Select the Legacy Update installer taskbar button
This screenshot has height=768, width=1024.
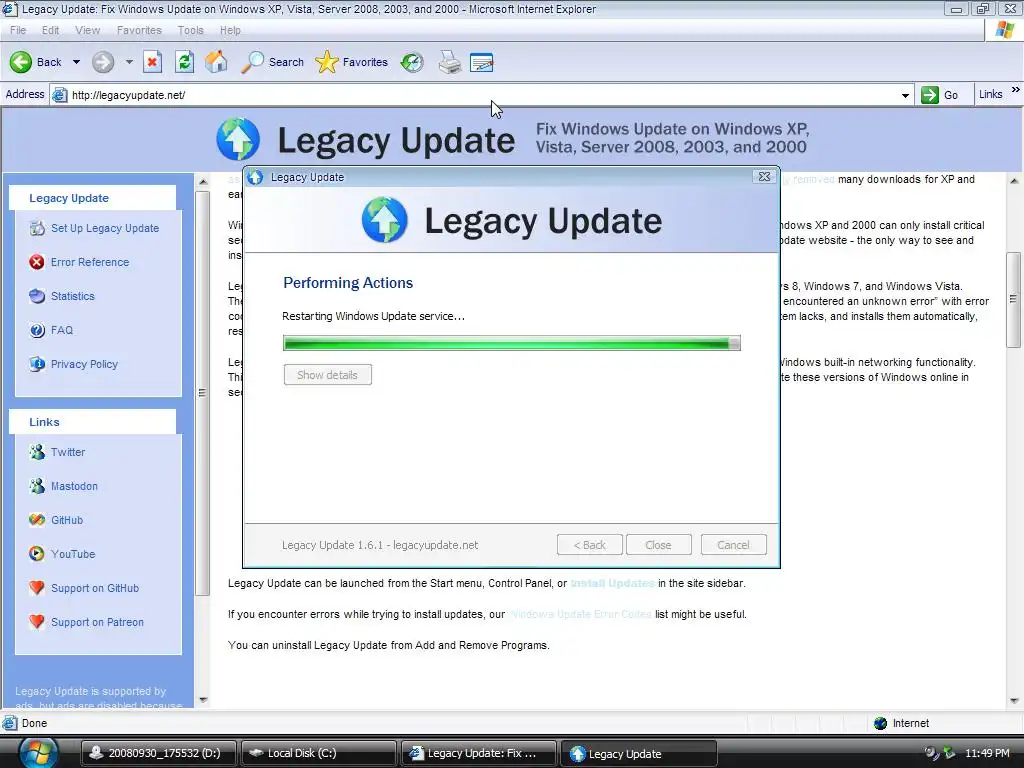click(x=638, y=753)
